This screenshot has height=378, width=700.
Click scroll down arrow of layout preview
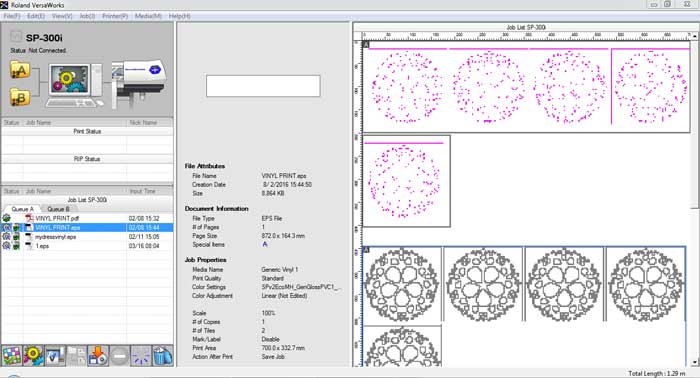(x=695, y=362)
